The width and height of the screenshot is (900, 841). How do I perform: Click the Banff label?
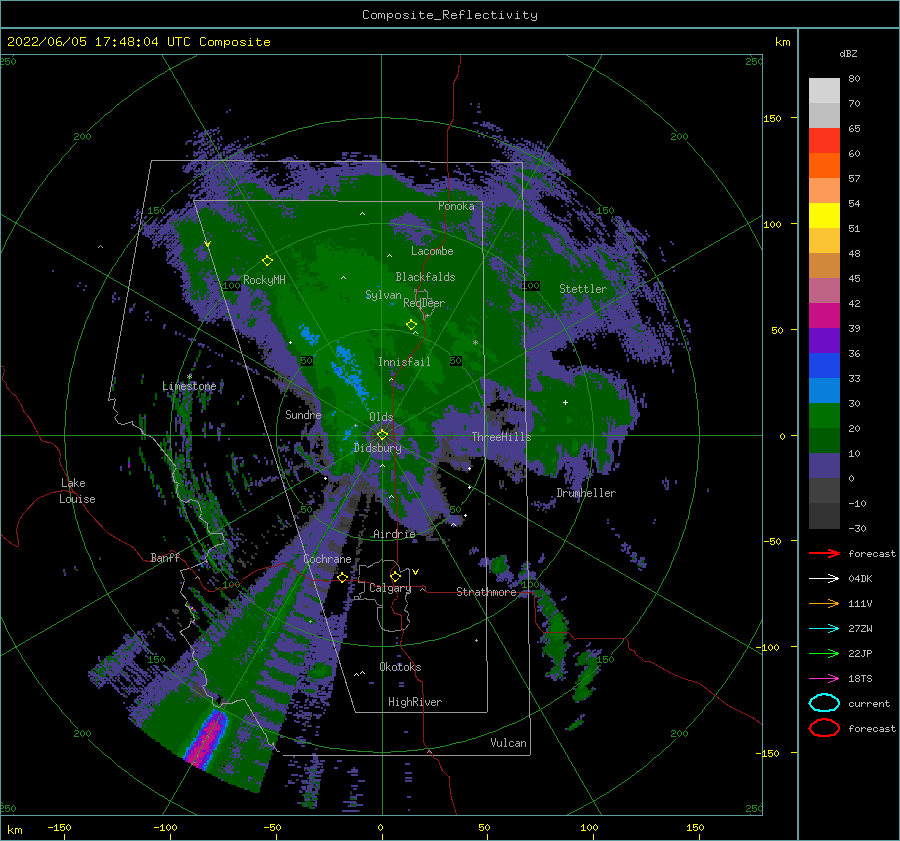click(x=165, y=557)
